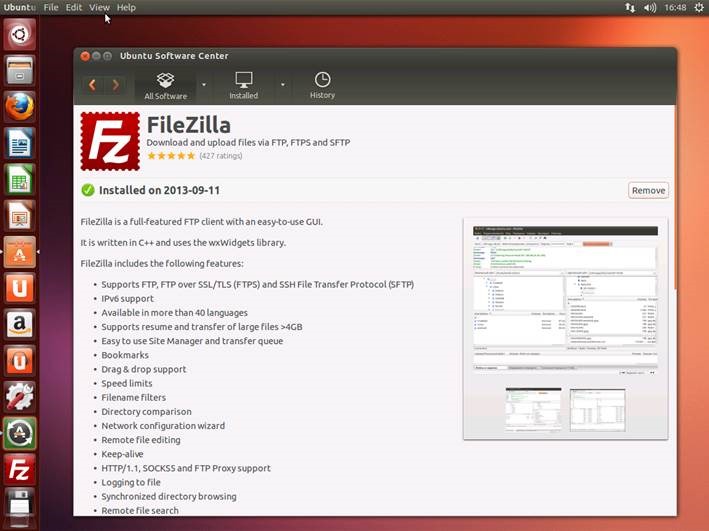709x531 pixels.
Task: Click 'Synchronized directory browsing' list item
Action: (169, 496)
